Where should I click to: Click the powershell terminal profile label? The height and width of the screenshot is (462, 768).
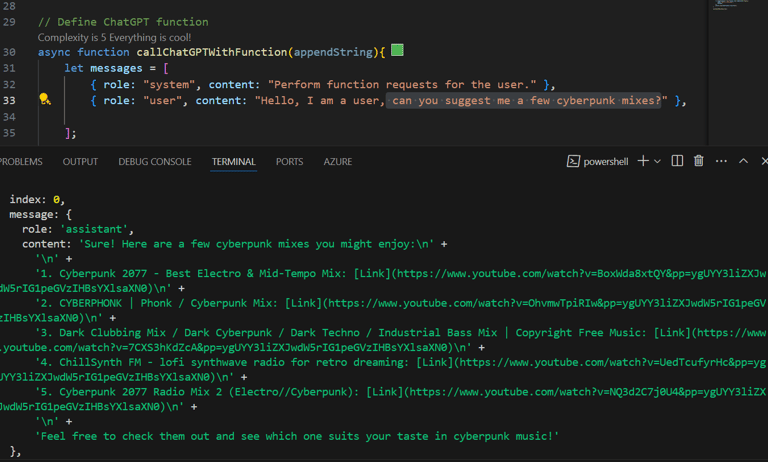[x=606, y=162]
